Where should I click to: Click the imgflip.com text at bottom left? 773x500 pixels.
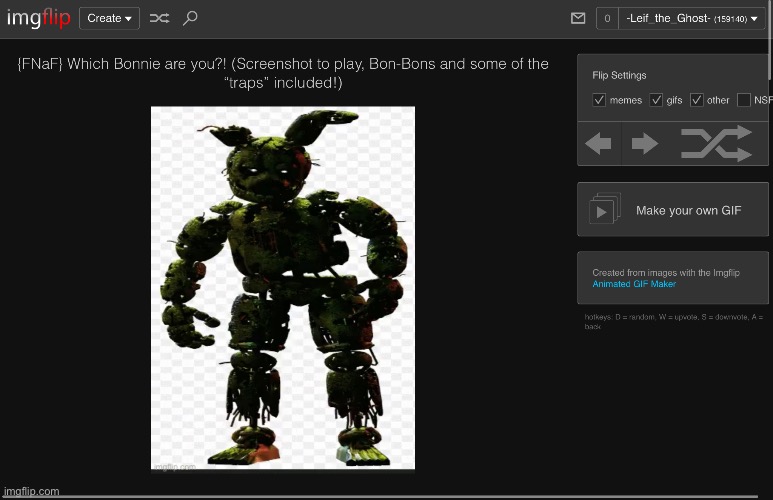tap(32, 491)
